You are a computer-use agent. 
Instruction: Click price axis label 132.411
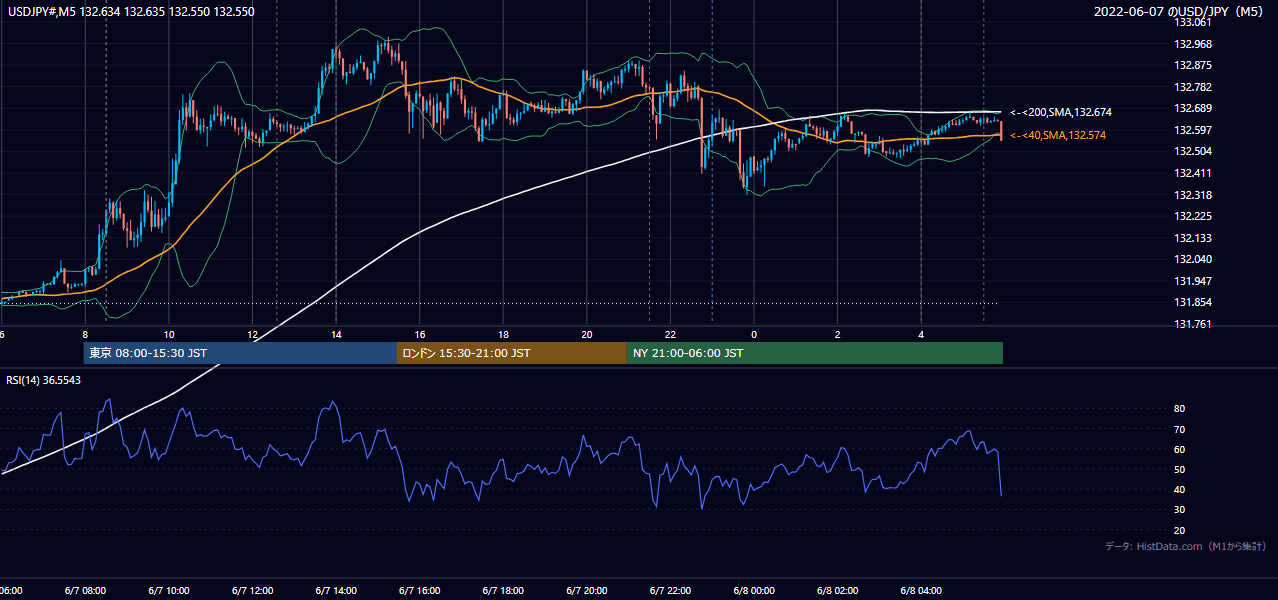tap(1192, 173)
